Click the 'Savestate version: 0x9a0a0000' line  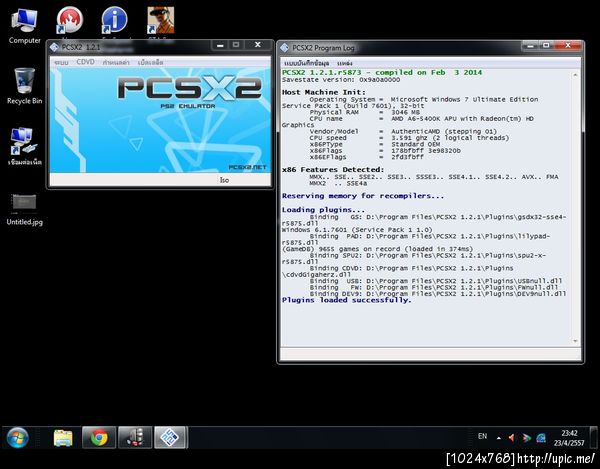tap(341, 80)
